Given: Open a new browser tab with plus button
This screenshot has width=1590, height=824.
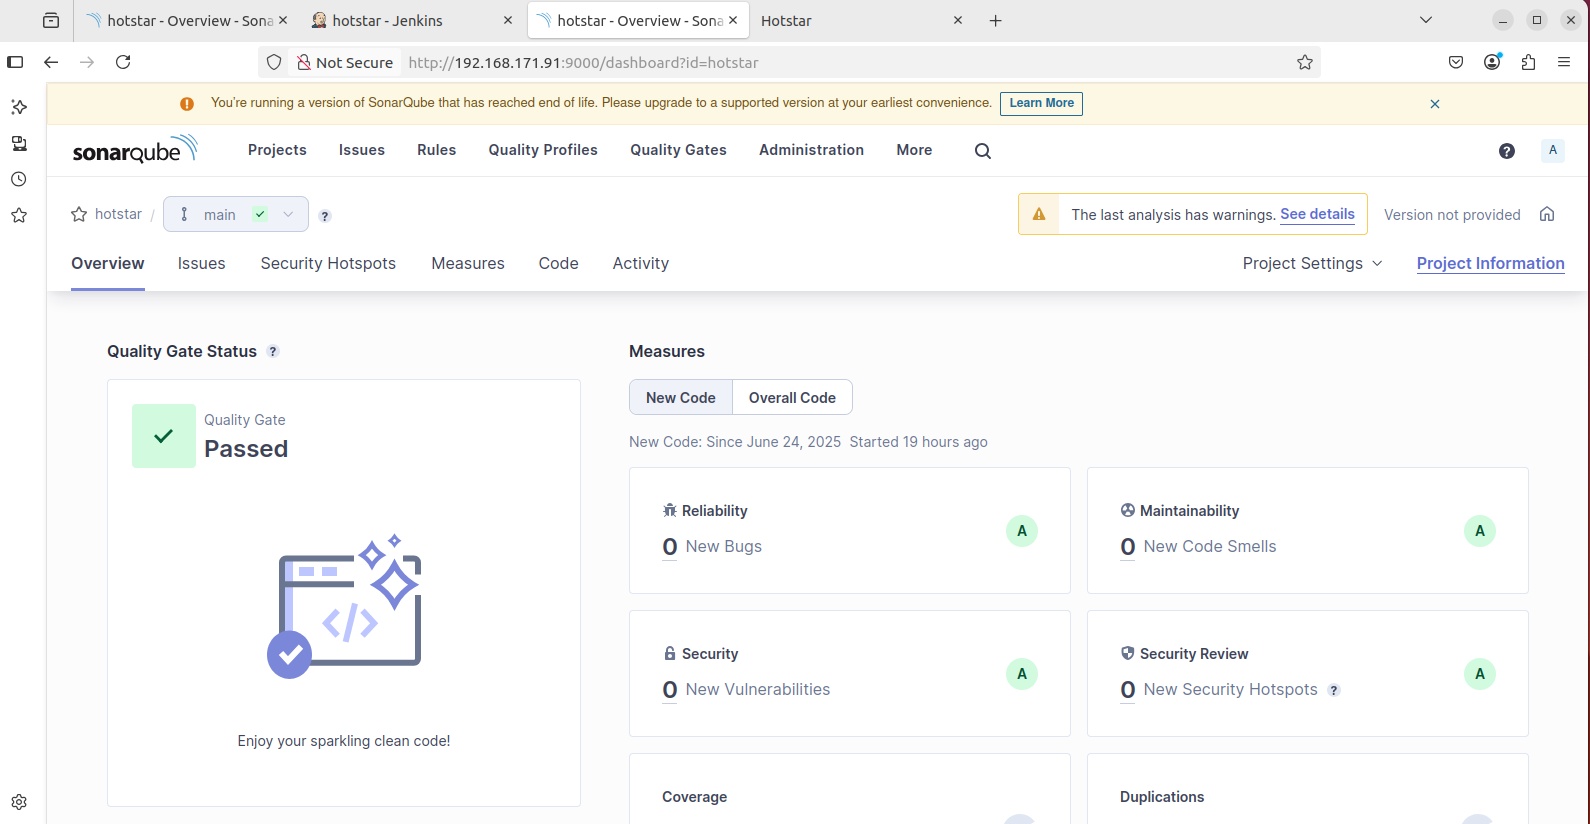Looking at the screenshot, I should 995,20.
